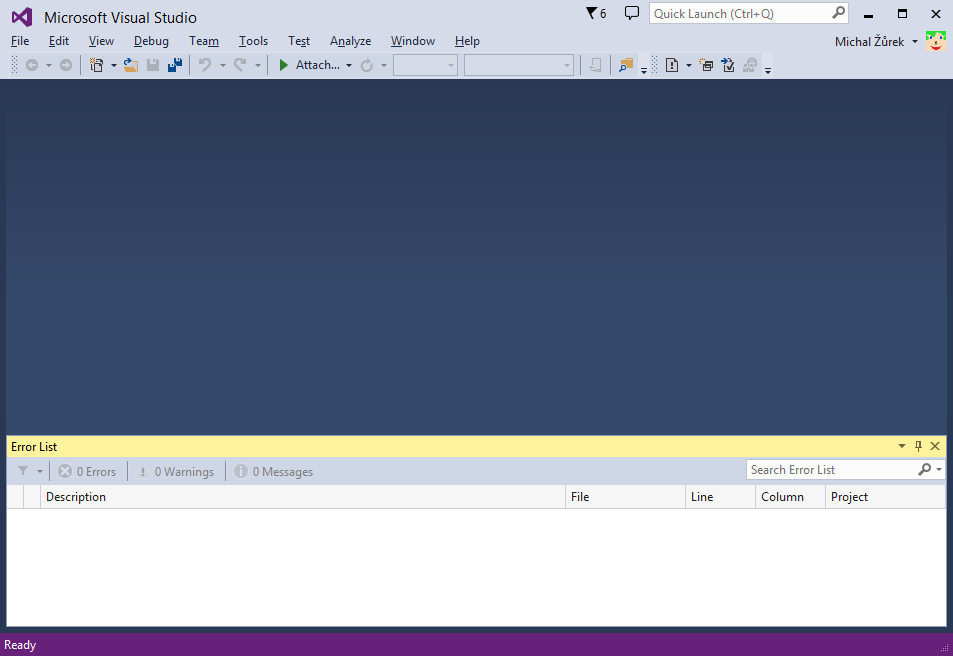The width and height of the screenshot is (953, 656).
Task: Open the Error List window options chevron
Action: pyautogui.click(x=902, y=446)
